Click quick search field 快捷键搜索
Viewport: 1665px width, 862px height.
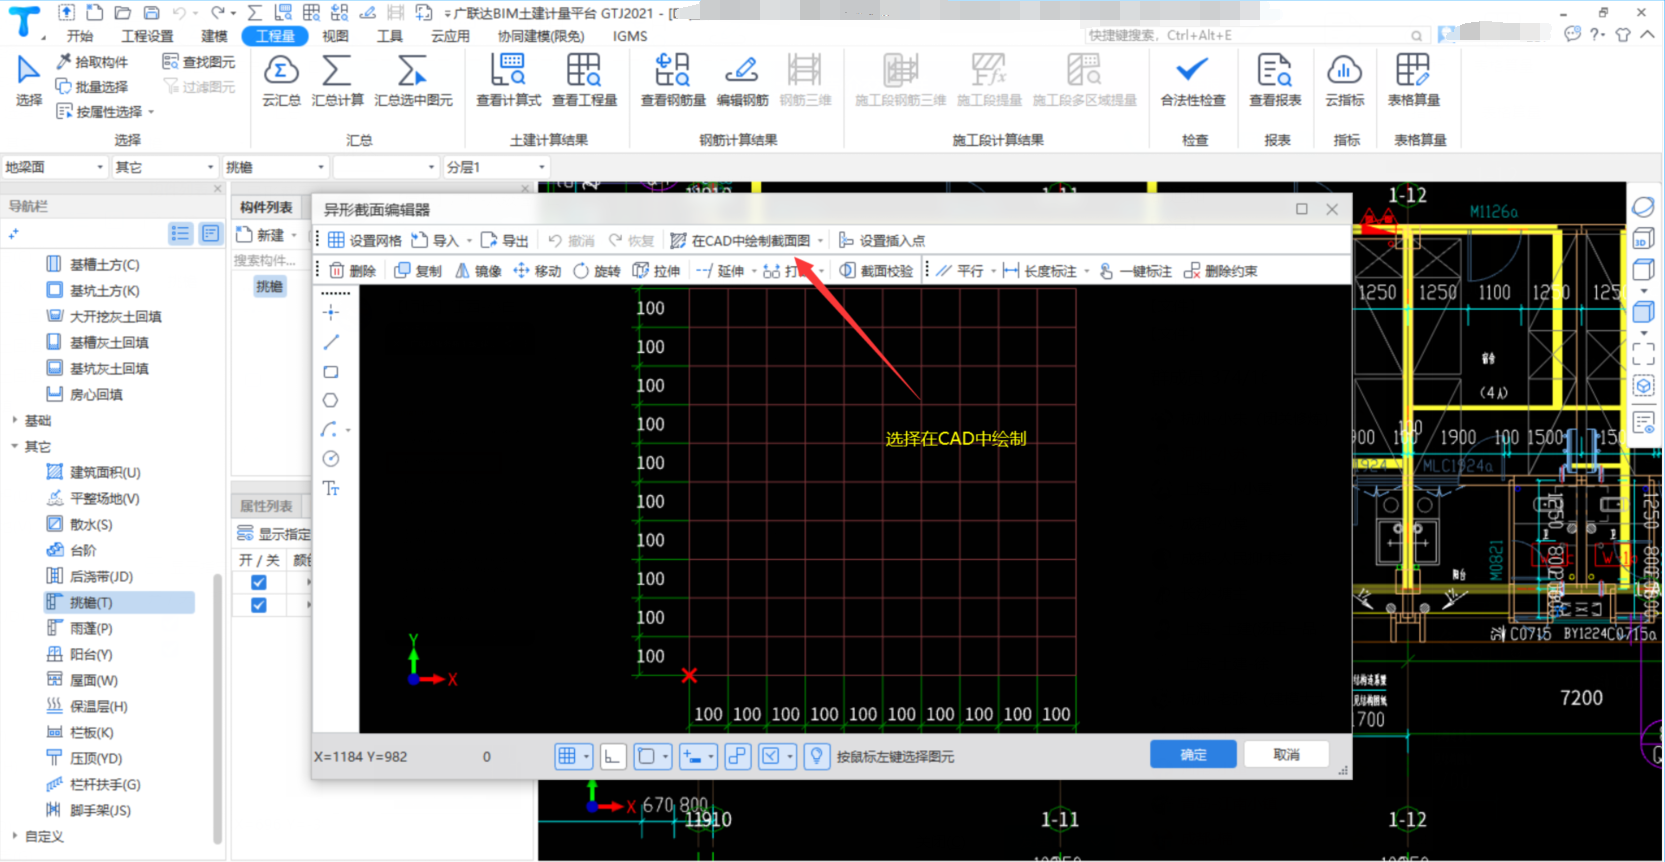click(x=1256, y=35)
